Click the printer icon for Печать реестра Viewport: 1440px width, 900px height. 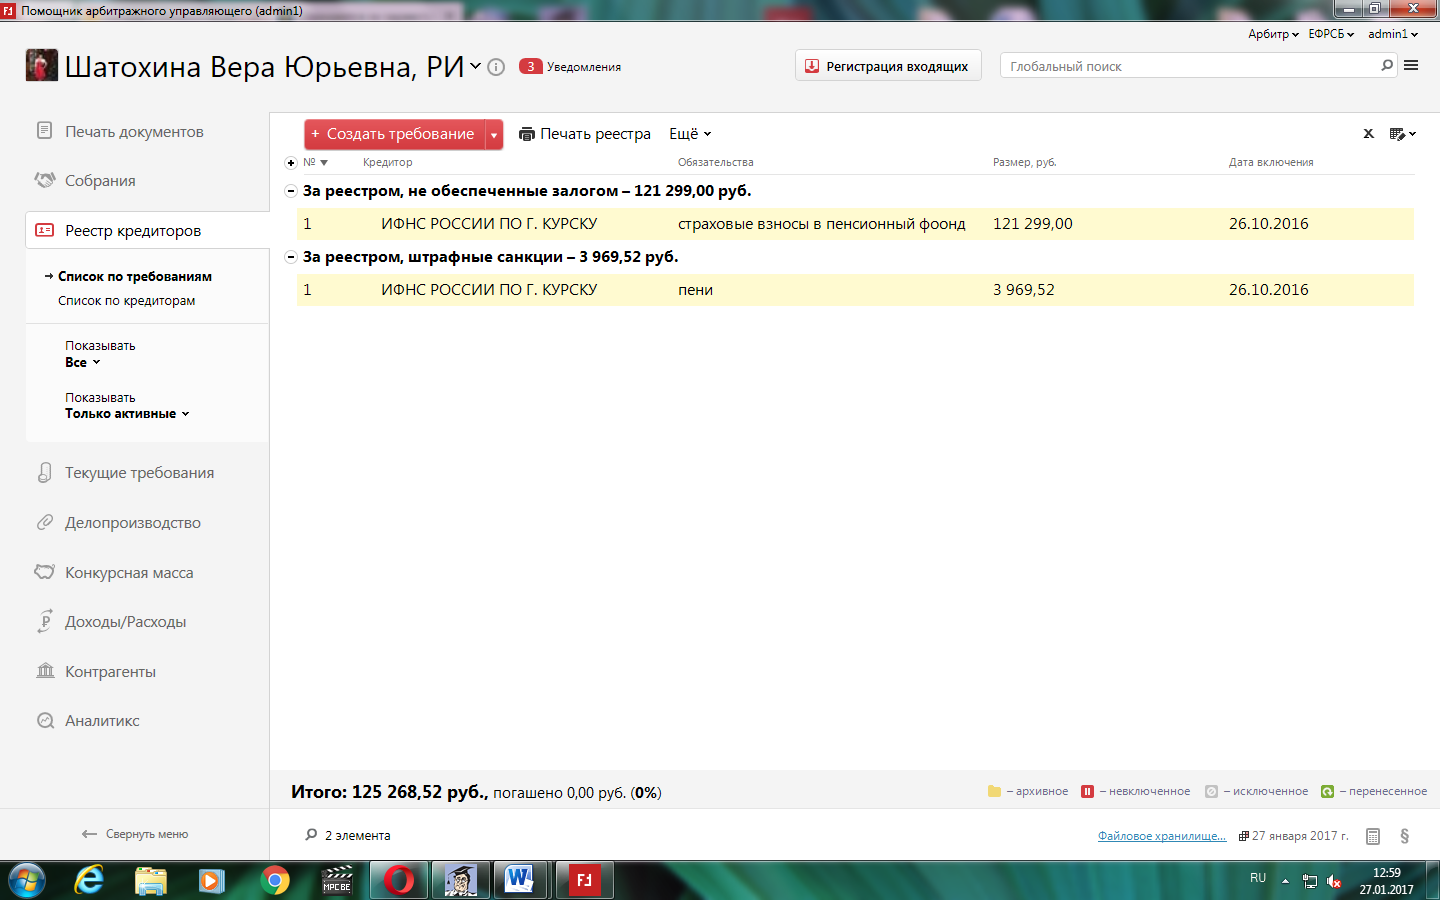526,134
